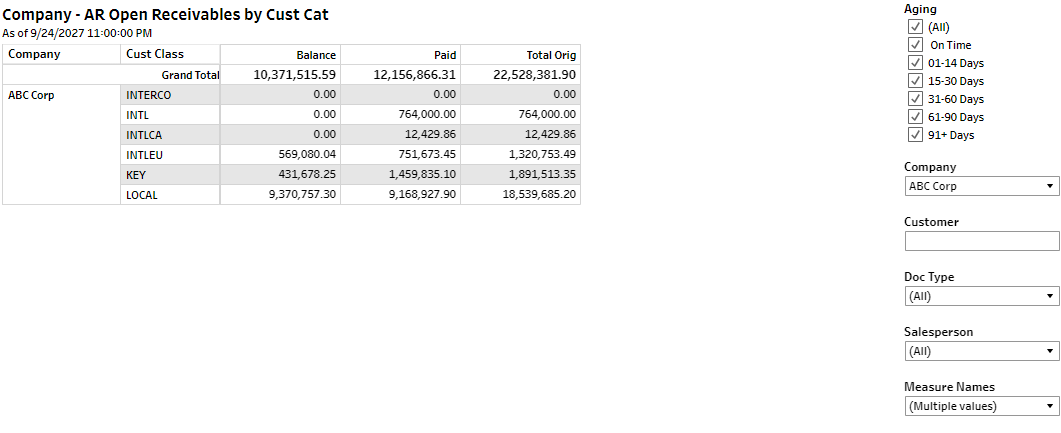Select the ABC Corp company row label
Image resolution: width=1061 pixels, height=433 pixels.
tap(31, 97)
